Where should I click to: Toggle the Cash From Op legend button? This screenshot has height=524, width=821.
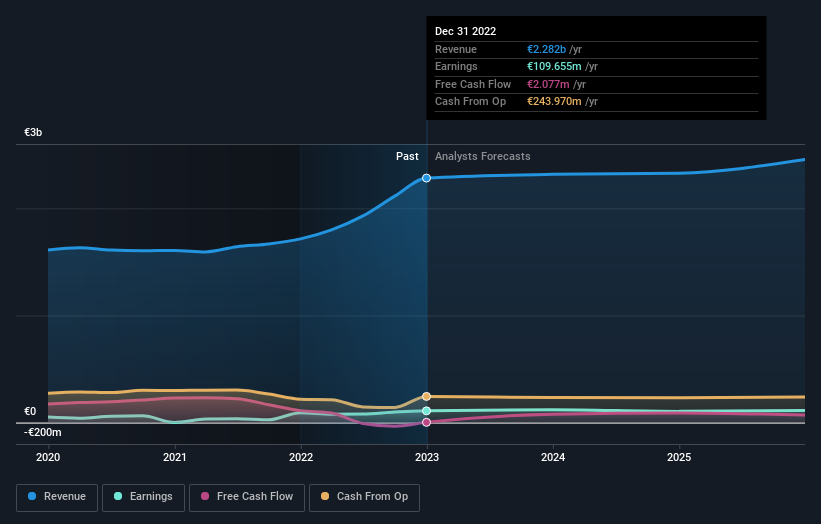point(364,497)
